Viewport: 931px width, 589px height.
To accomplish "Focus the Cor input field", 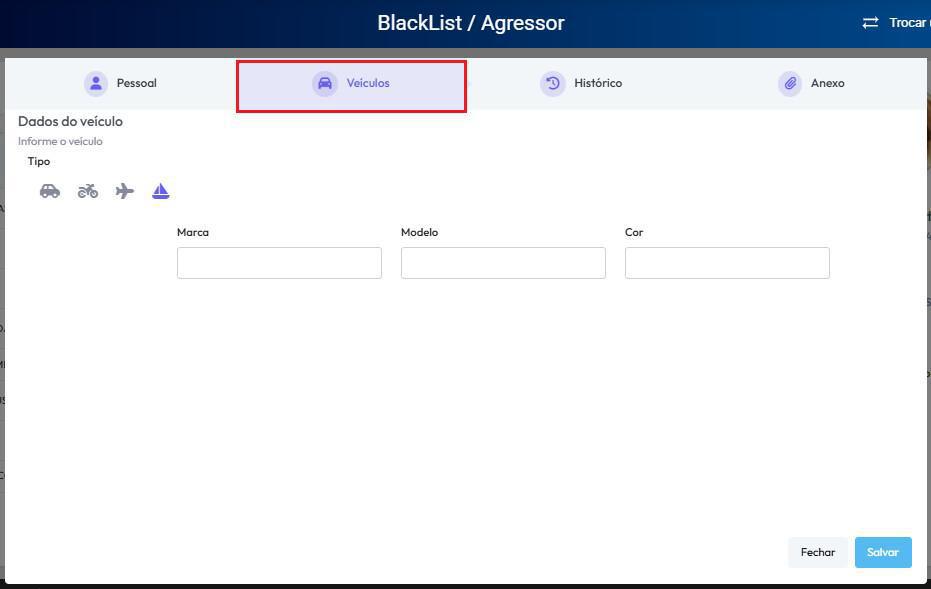I will pyautogui.click(x=727, y=263).
